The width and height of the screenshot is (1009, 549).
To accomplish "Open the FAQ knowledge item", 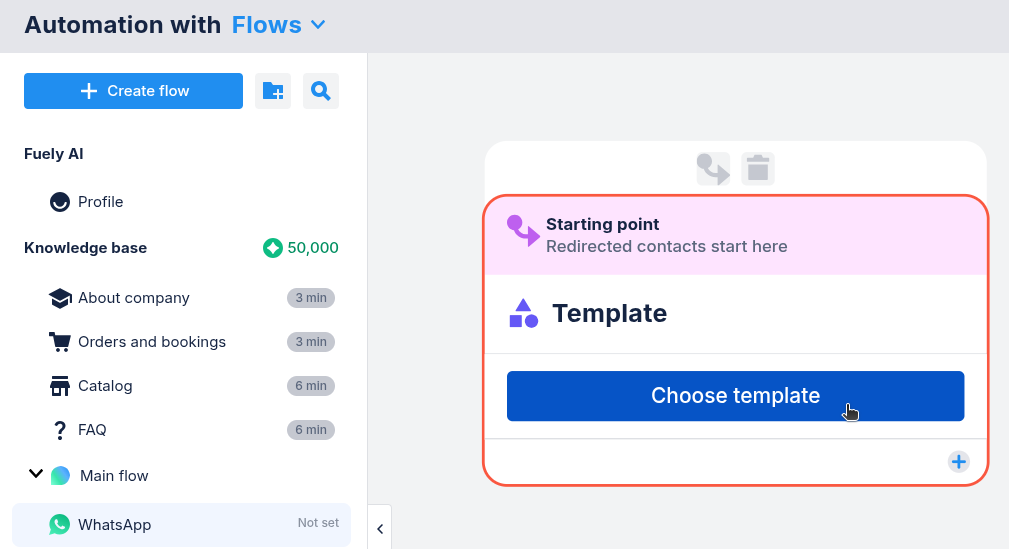I will tap(92, 430).
